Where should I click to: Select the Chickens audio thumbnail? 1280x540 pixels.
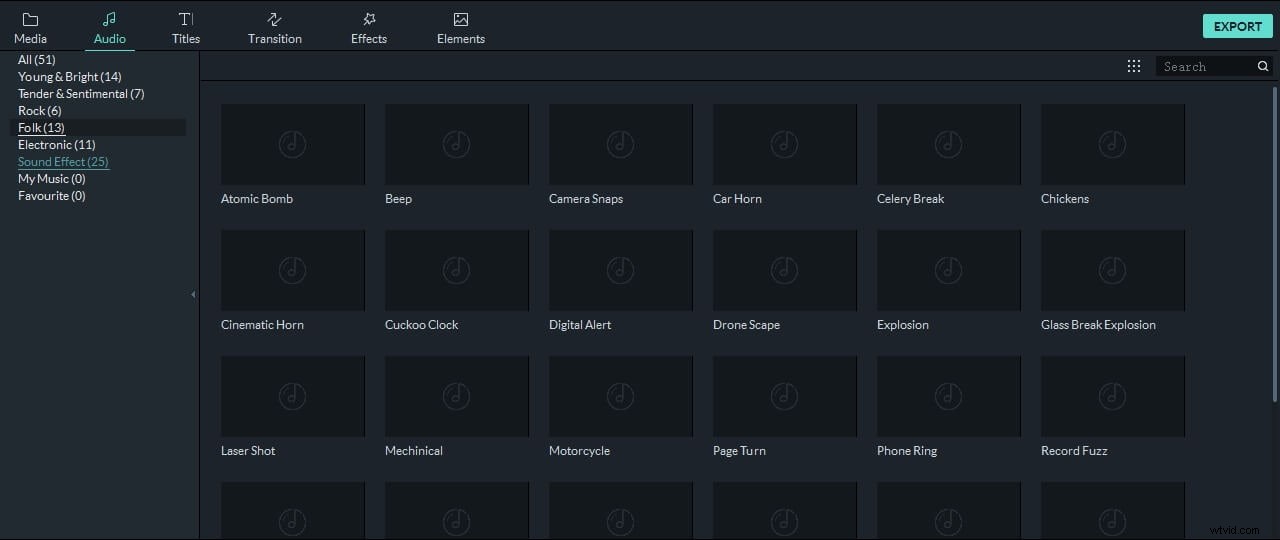[1113, 144]
